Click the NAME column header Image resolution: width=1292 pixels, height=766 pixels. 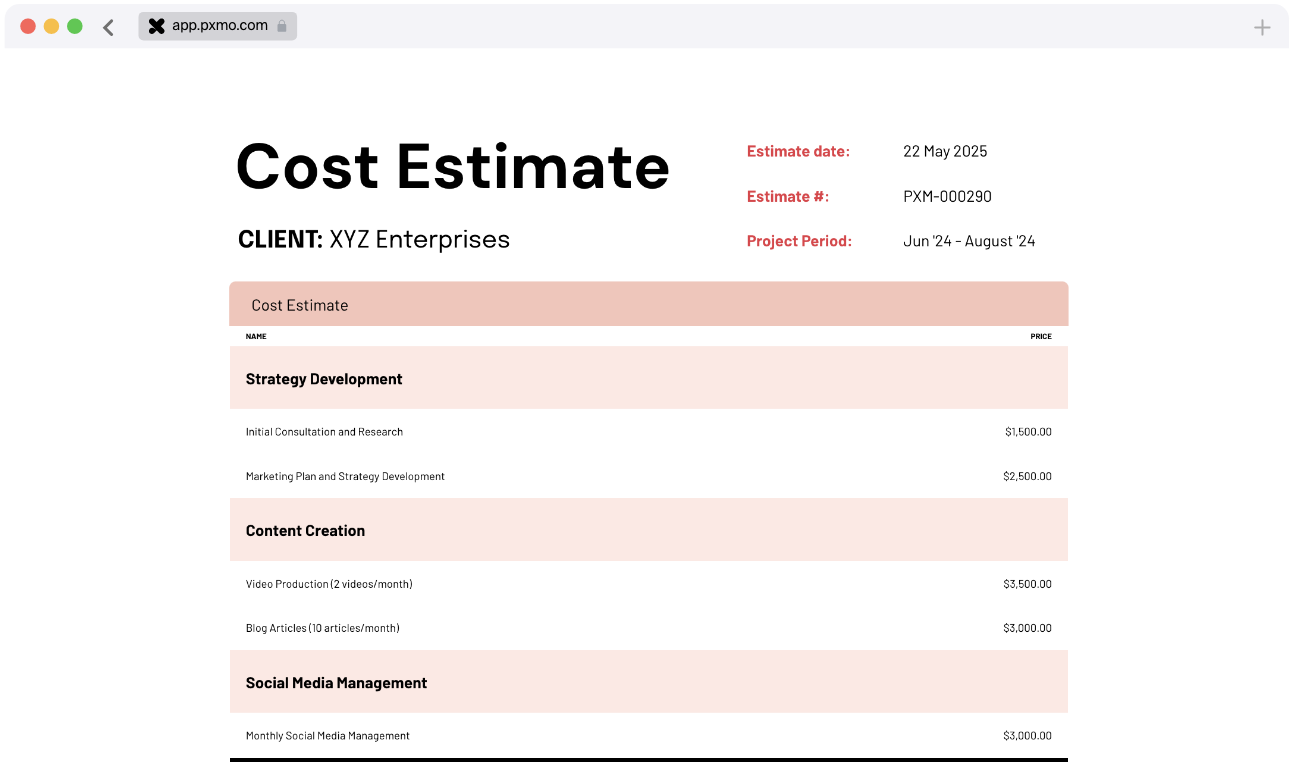[256, 336]
